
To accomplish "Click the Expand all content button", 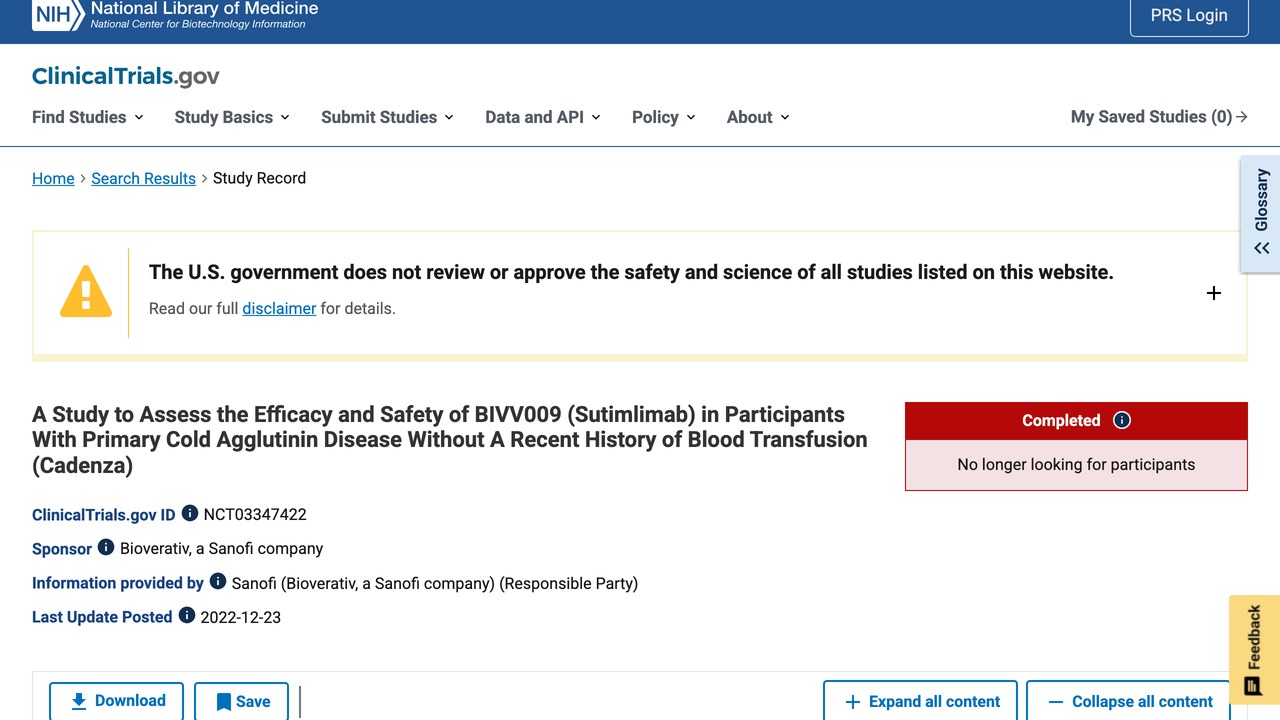I will [x=920, y=701].
